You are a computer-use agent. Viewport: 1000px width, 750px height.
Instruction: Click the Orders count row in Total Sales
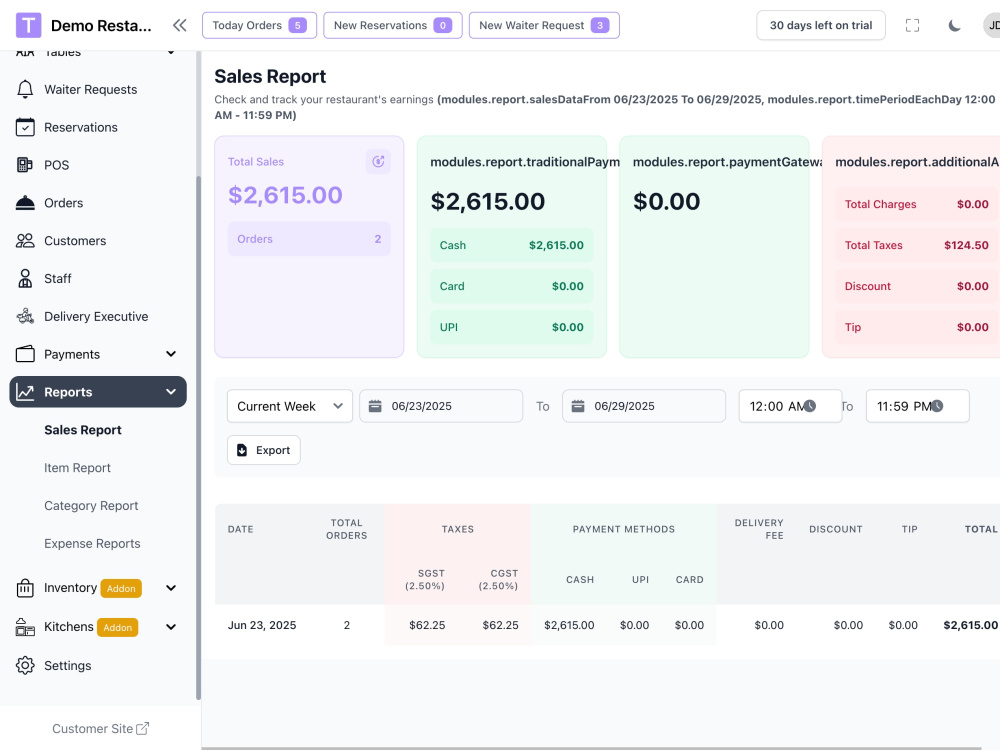coord(309,239)
